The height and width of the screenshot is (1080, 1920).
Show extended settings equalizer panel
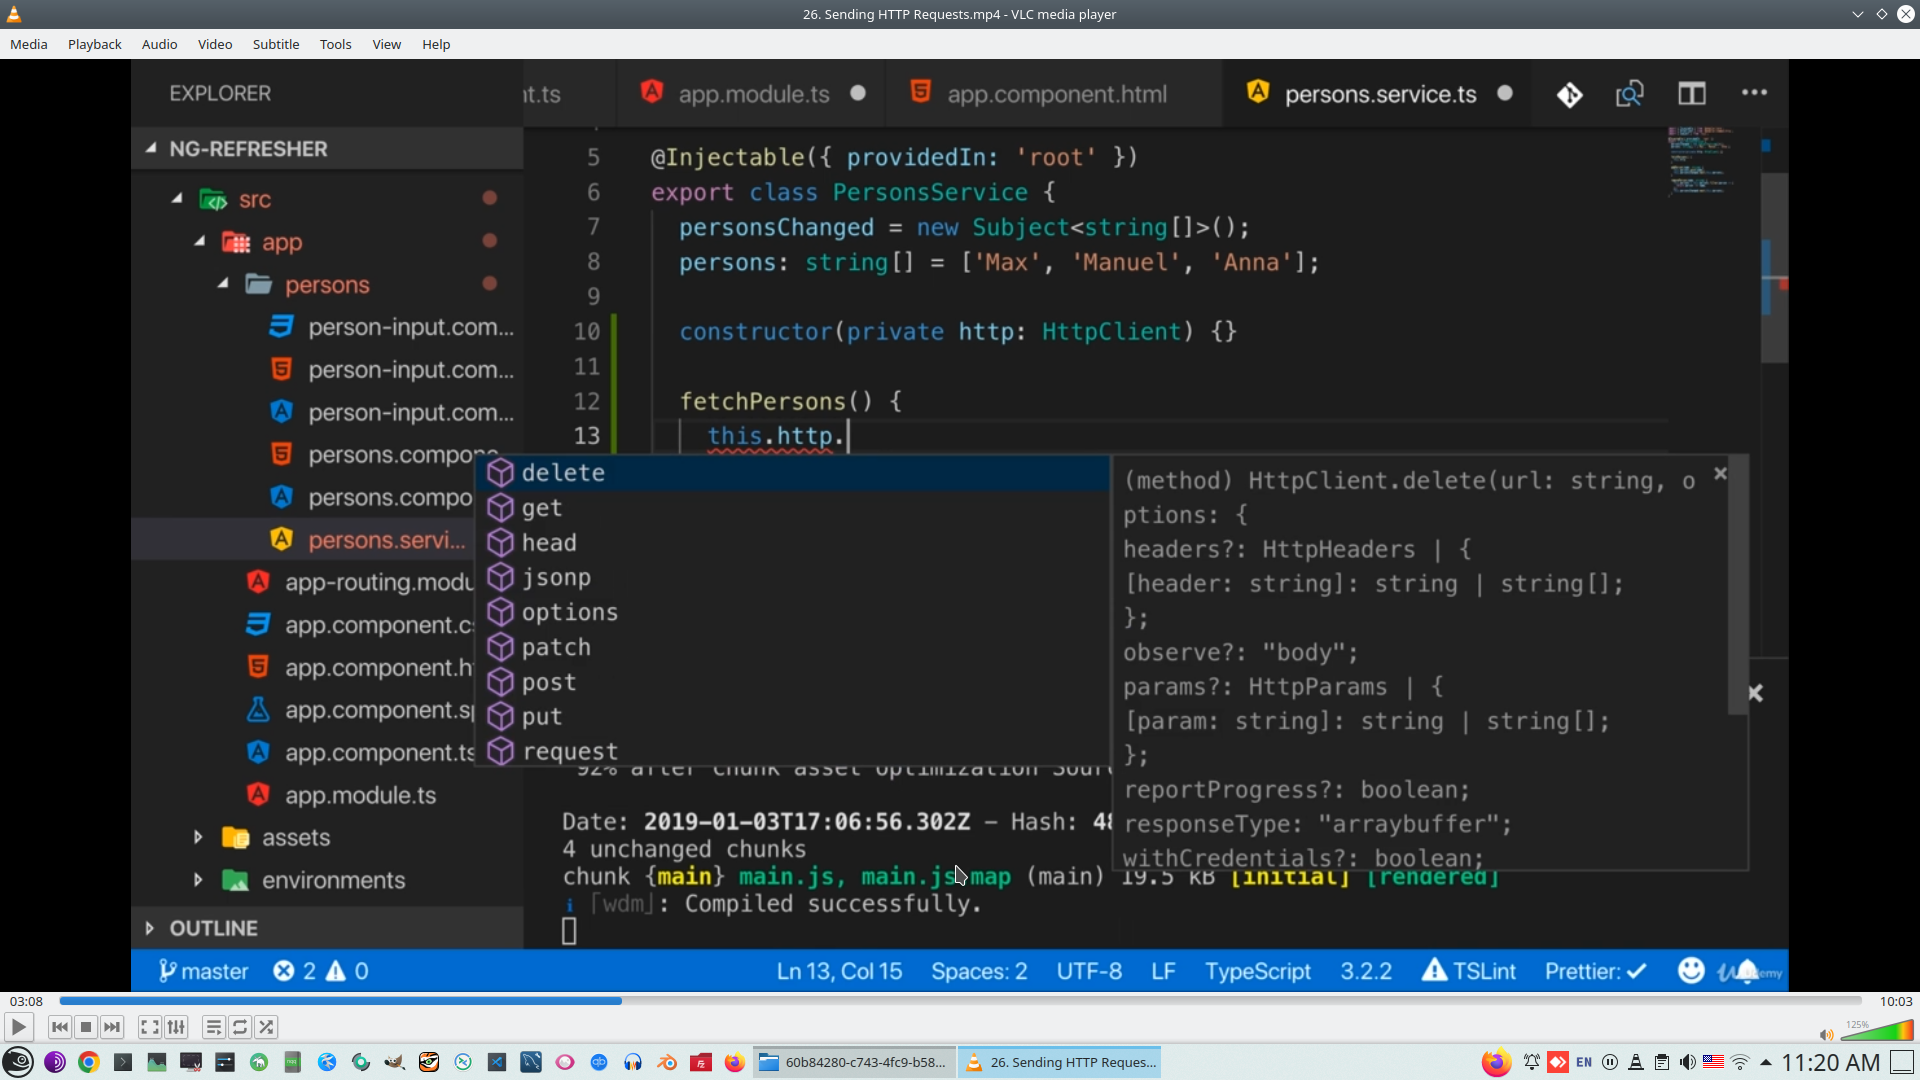tap(176, 1027)
